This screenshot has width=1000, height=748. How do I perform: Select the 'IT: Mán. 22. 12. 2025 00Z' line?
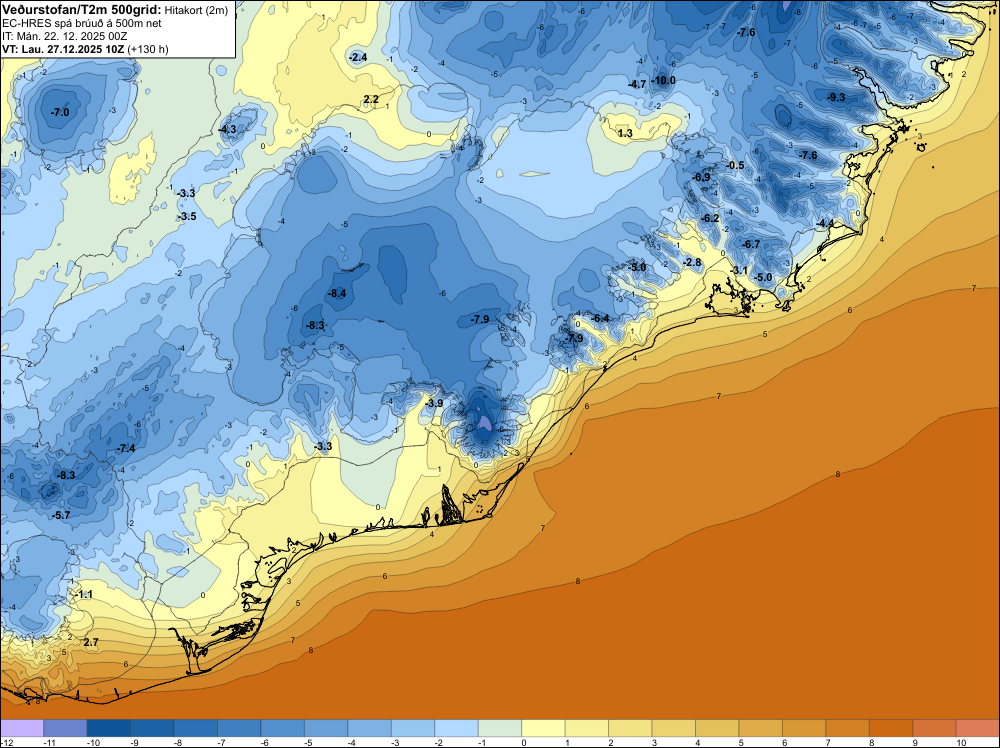click(64, 36)
